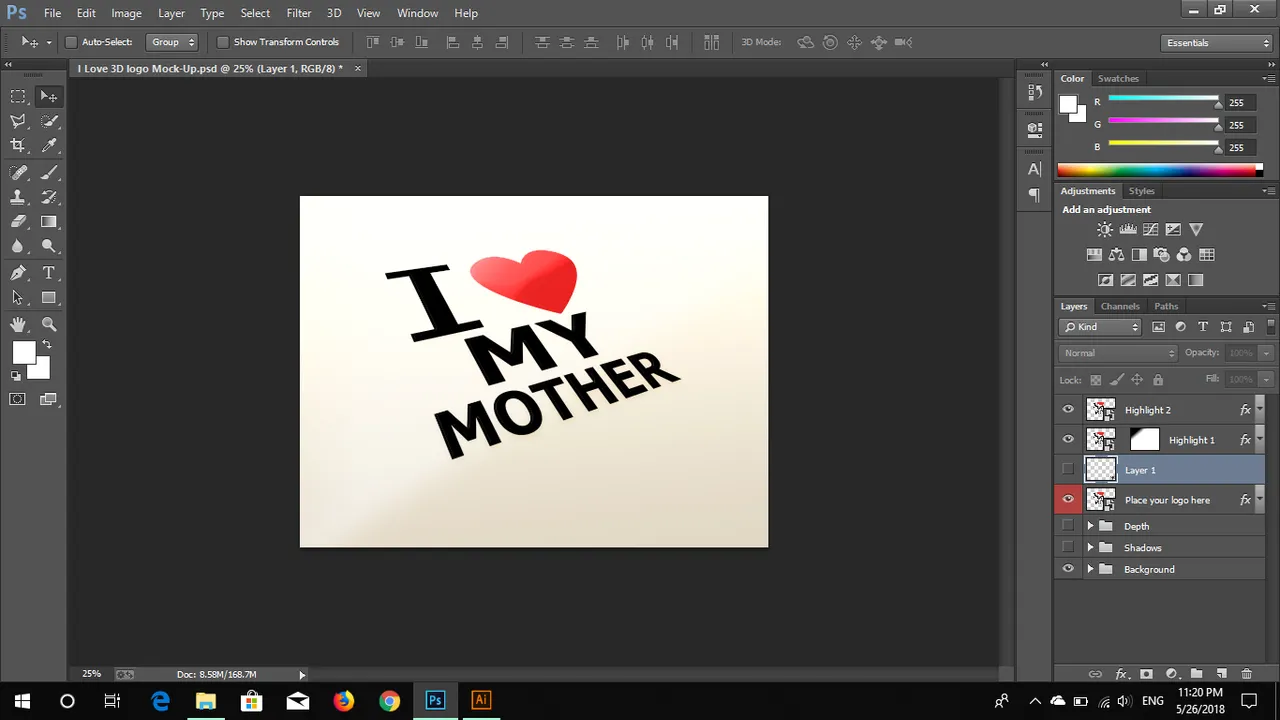Open the Filter menu
Viewport: 1280px width, 720px height.
(299, 13)
